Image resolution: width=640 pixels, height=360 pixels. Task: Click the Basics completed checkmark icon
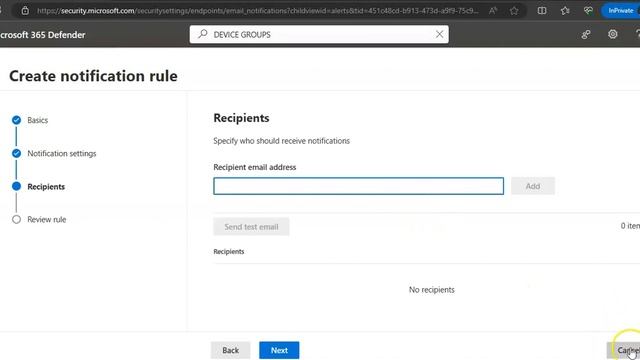pyautogui.click(x=16, y=120)
